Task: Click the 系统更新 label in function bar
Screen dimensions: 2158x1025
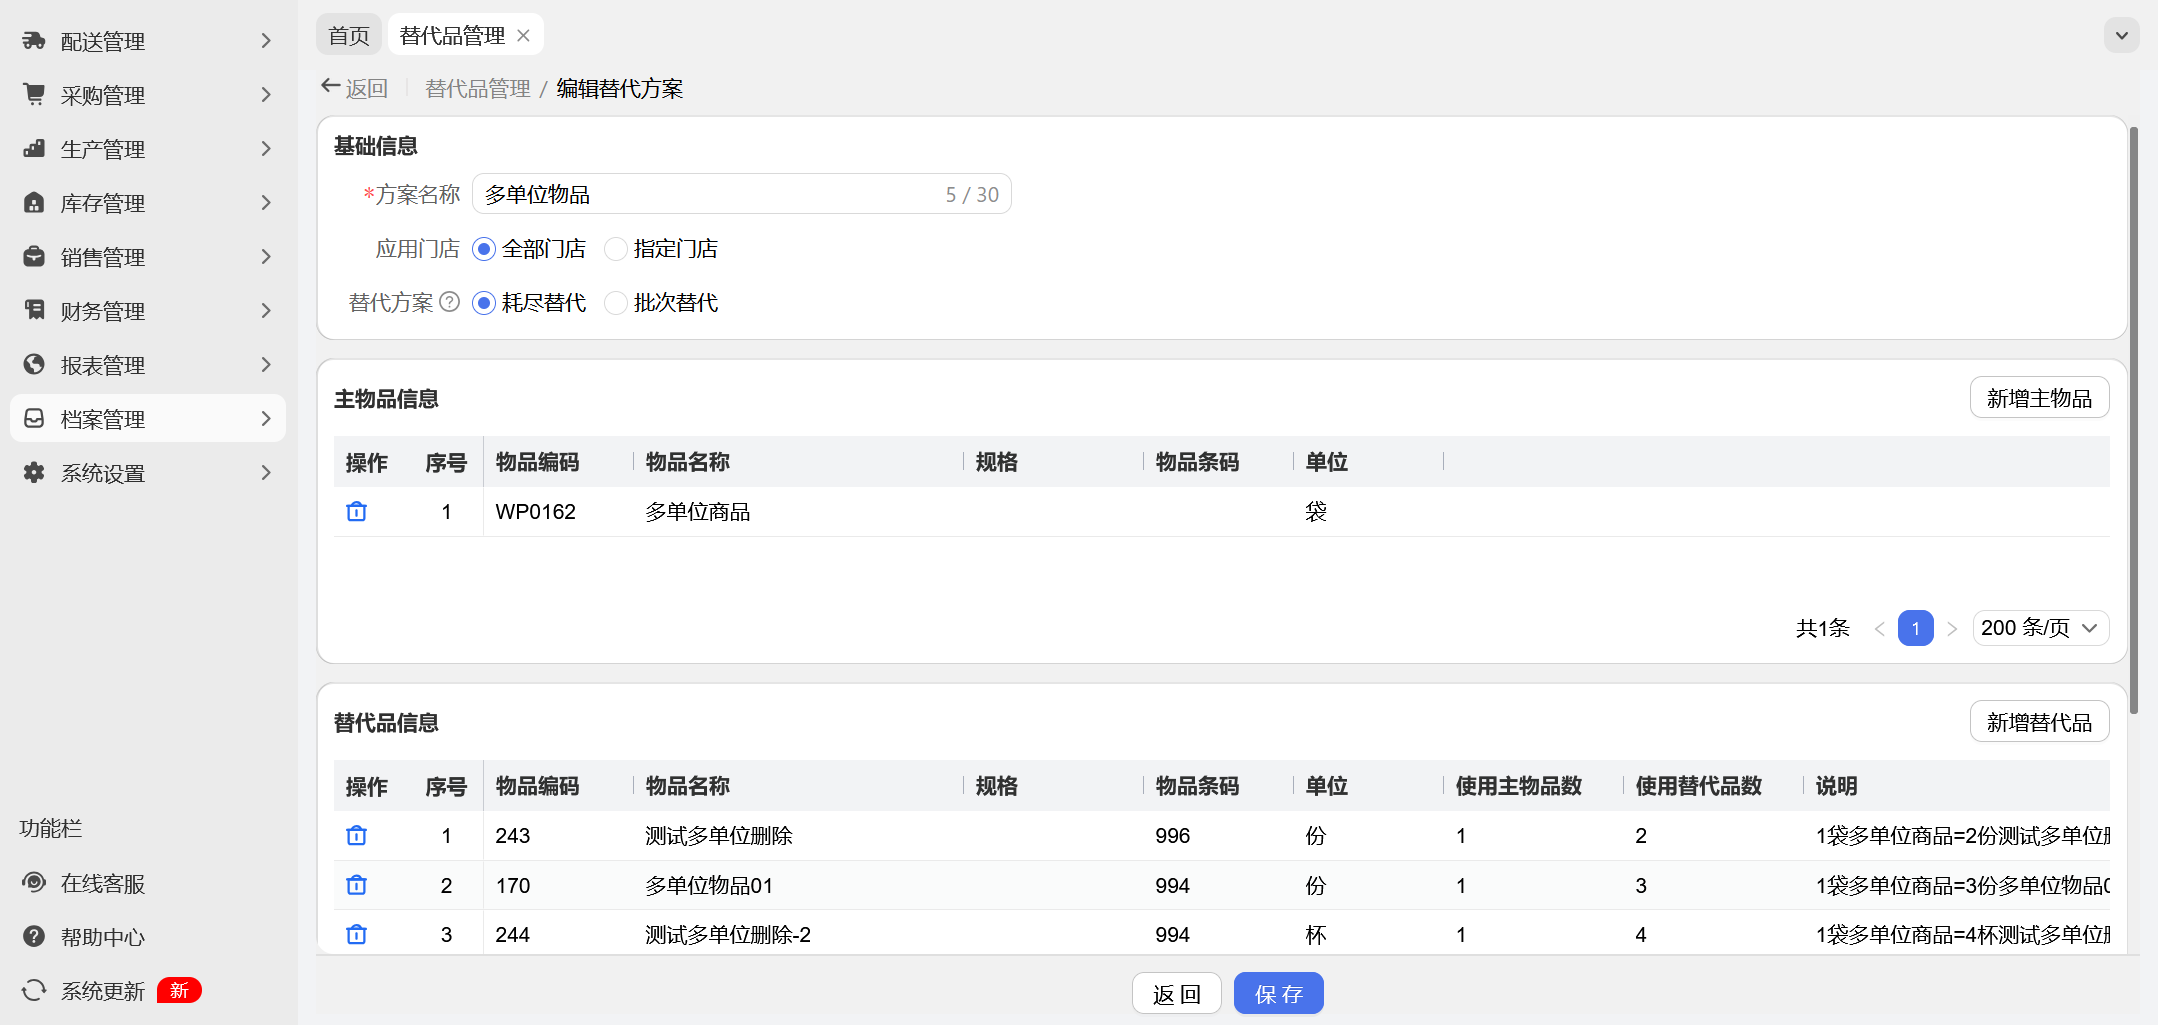Action: (x=103, y=991)
